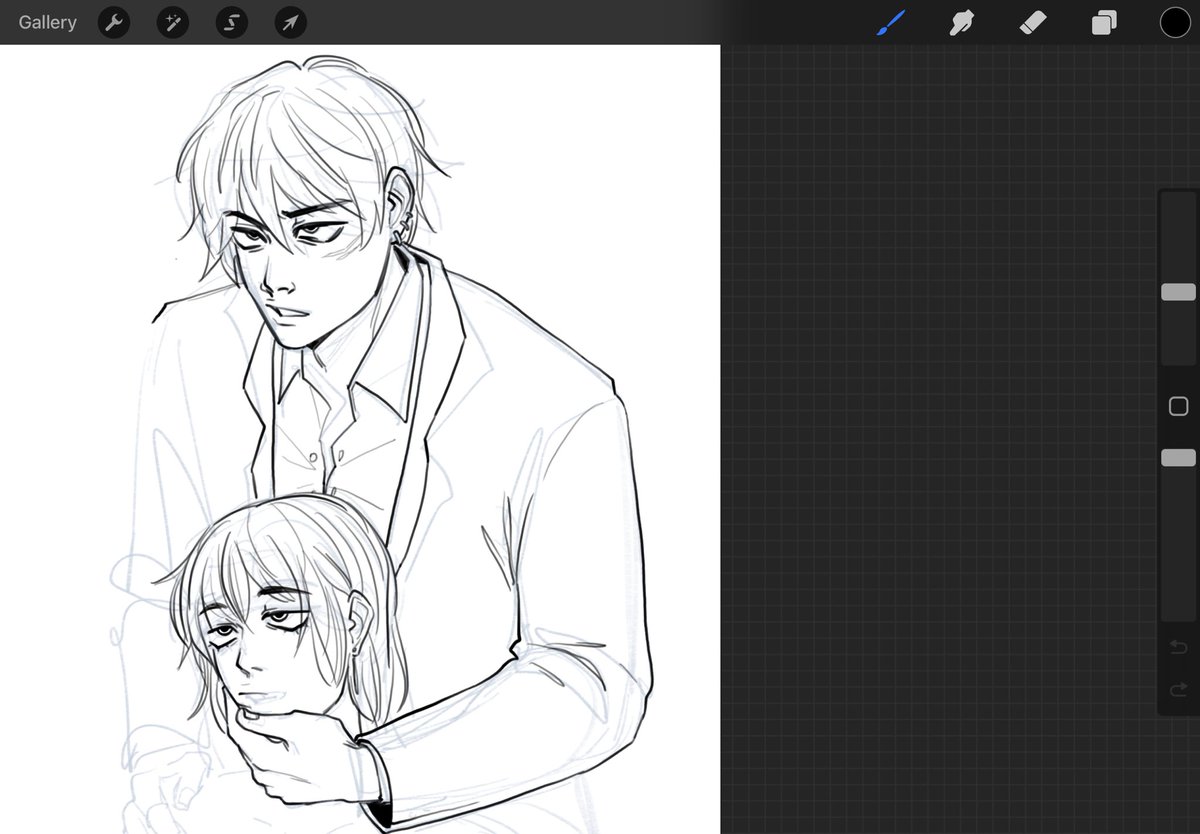Activate the Transform arrow tool
1200x834 pixels.
291,22
